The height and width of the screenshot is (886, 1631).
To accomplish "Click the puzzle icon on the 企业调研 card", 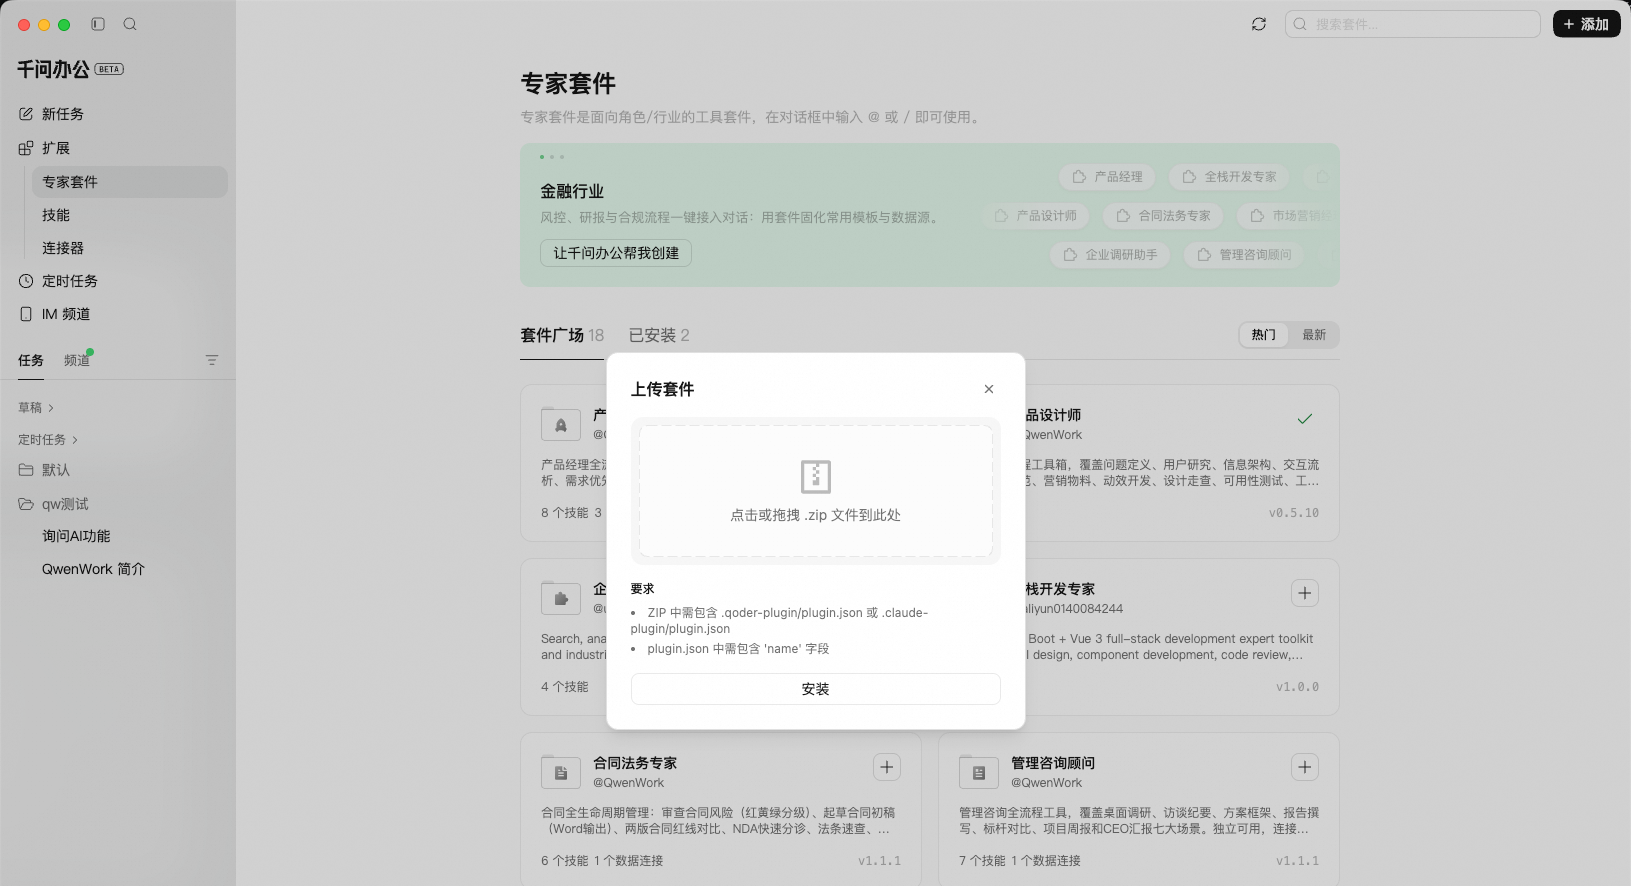I will [561, 598].
